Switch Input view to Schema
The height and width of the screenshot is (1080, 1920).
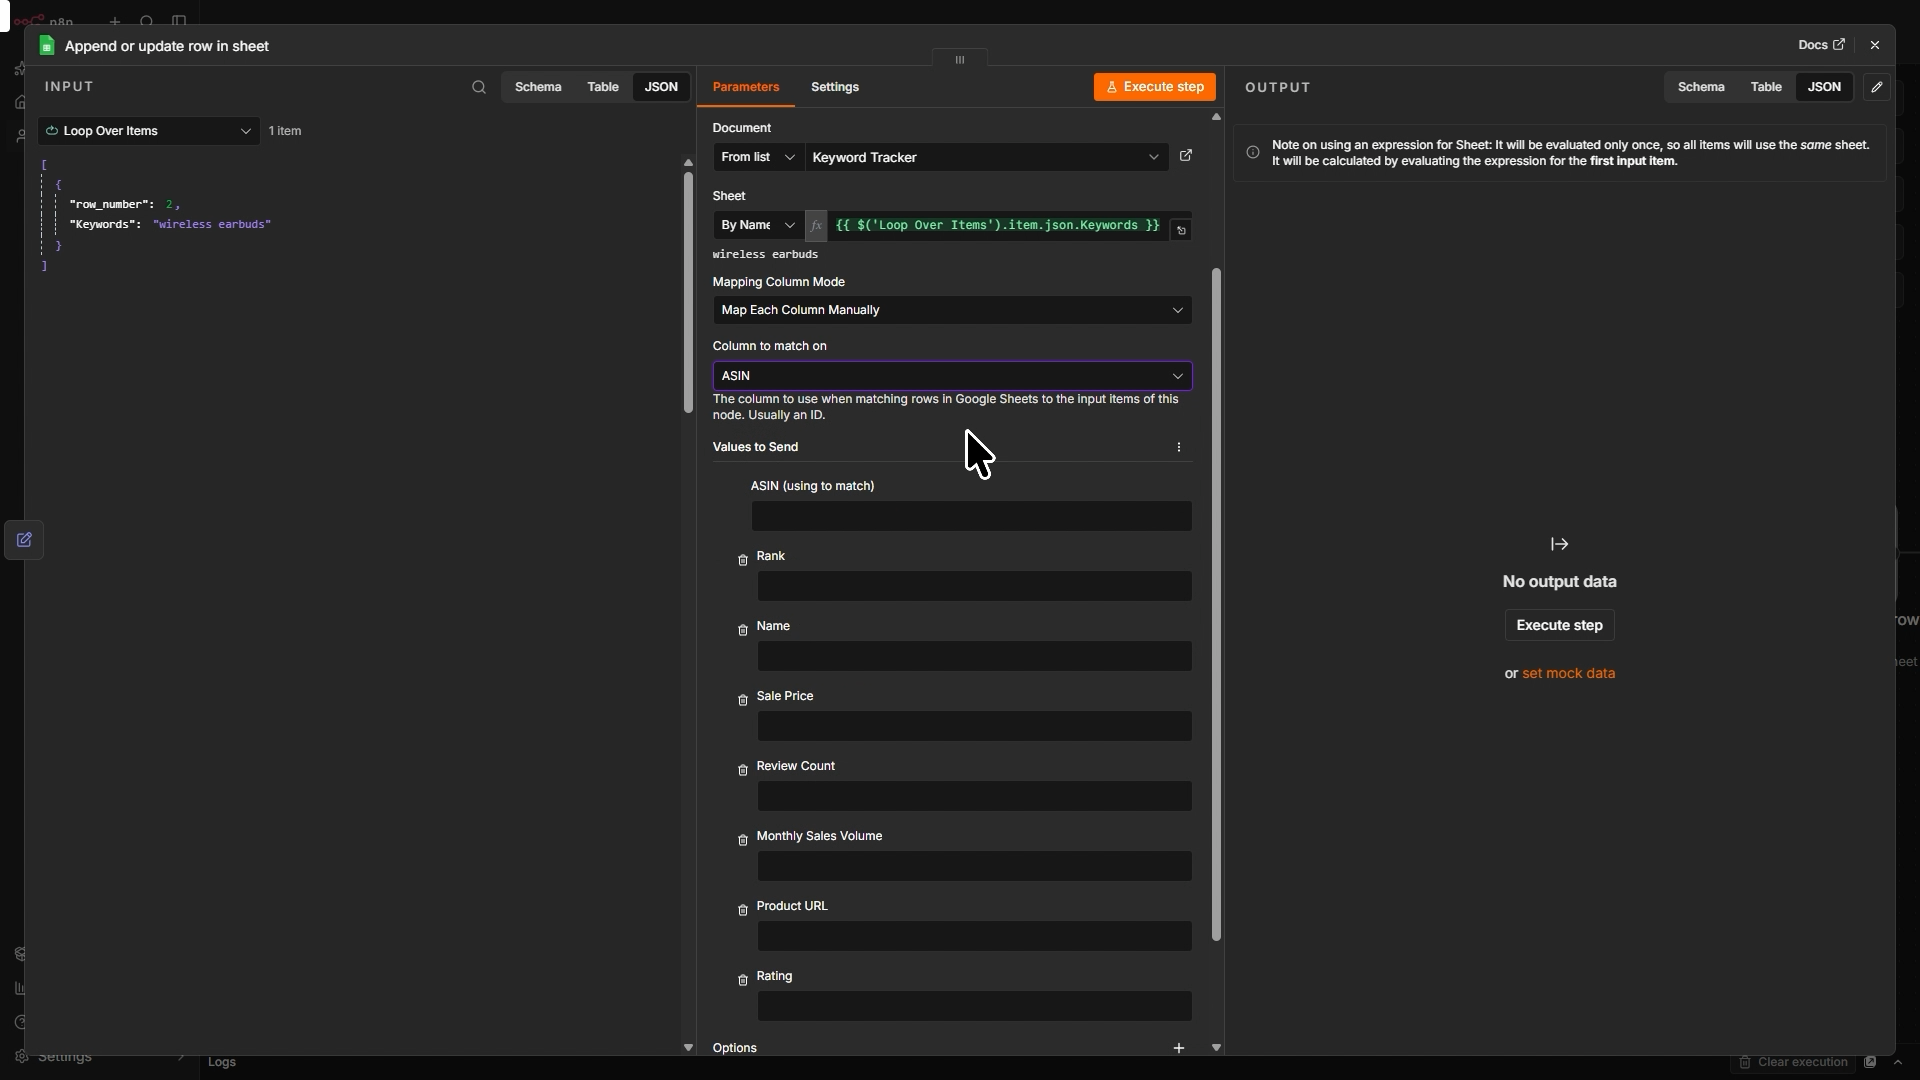pyautogui.click(x=538, y=87)
